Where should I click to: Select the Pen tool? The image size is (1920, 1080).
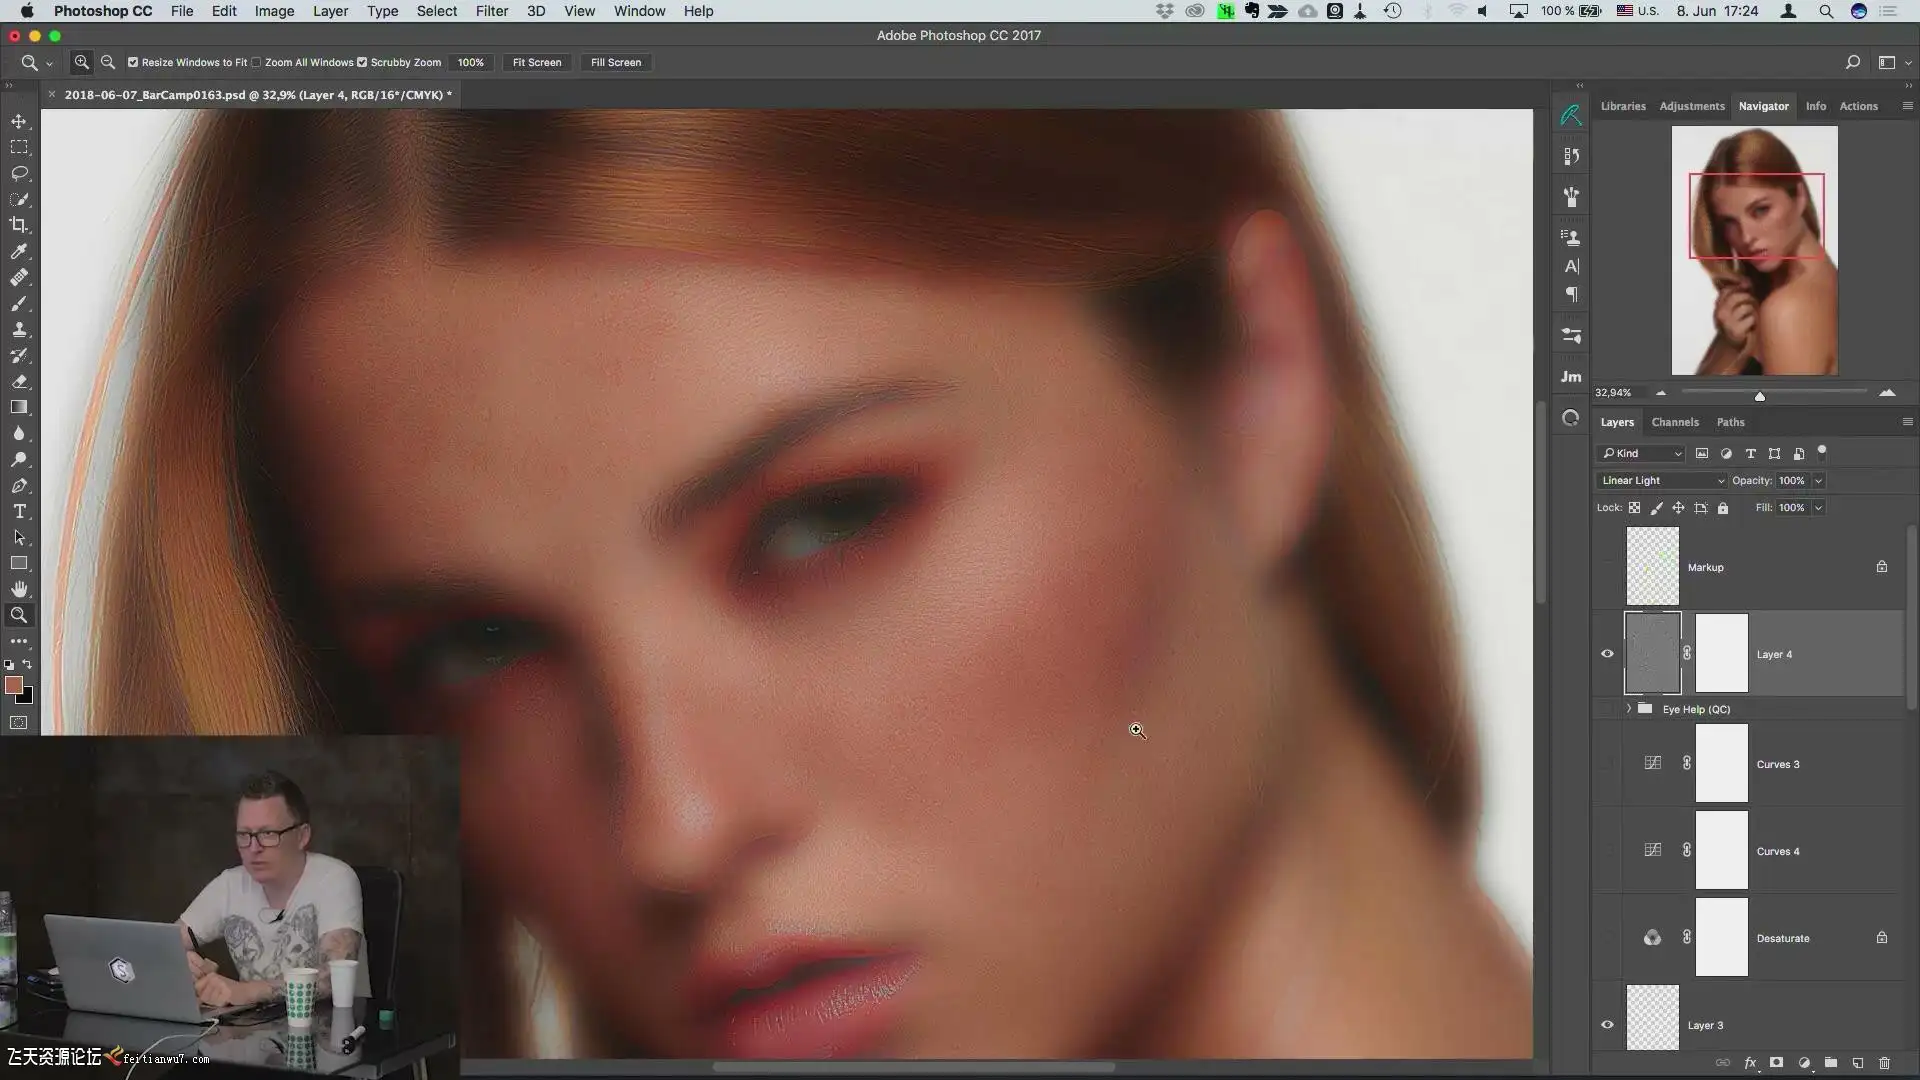tap(19, 485)
